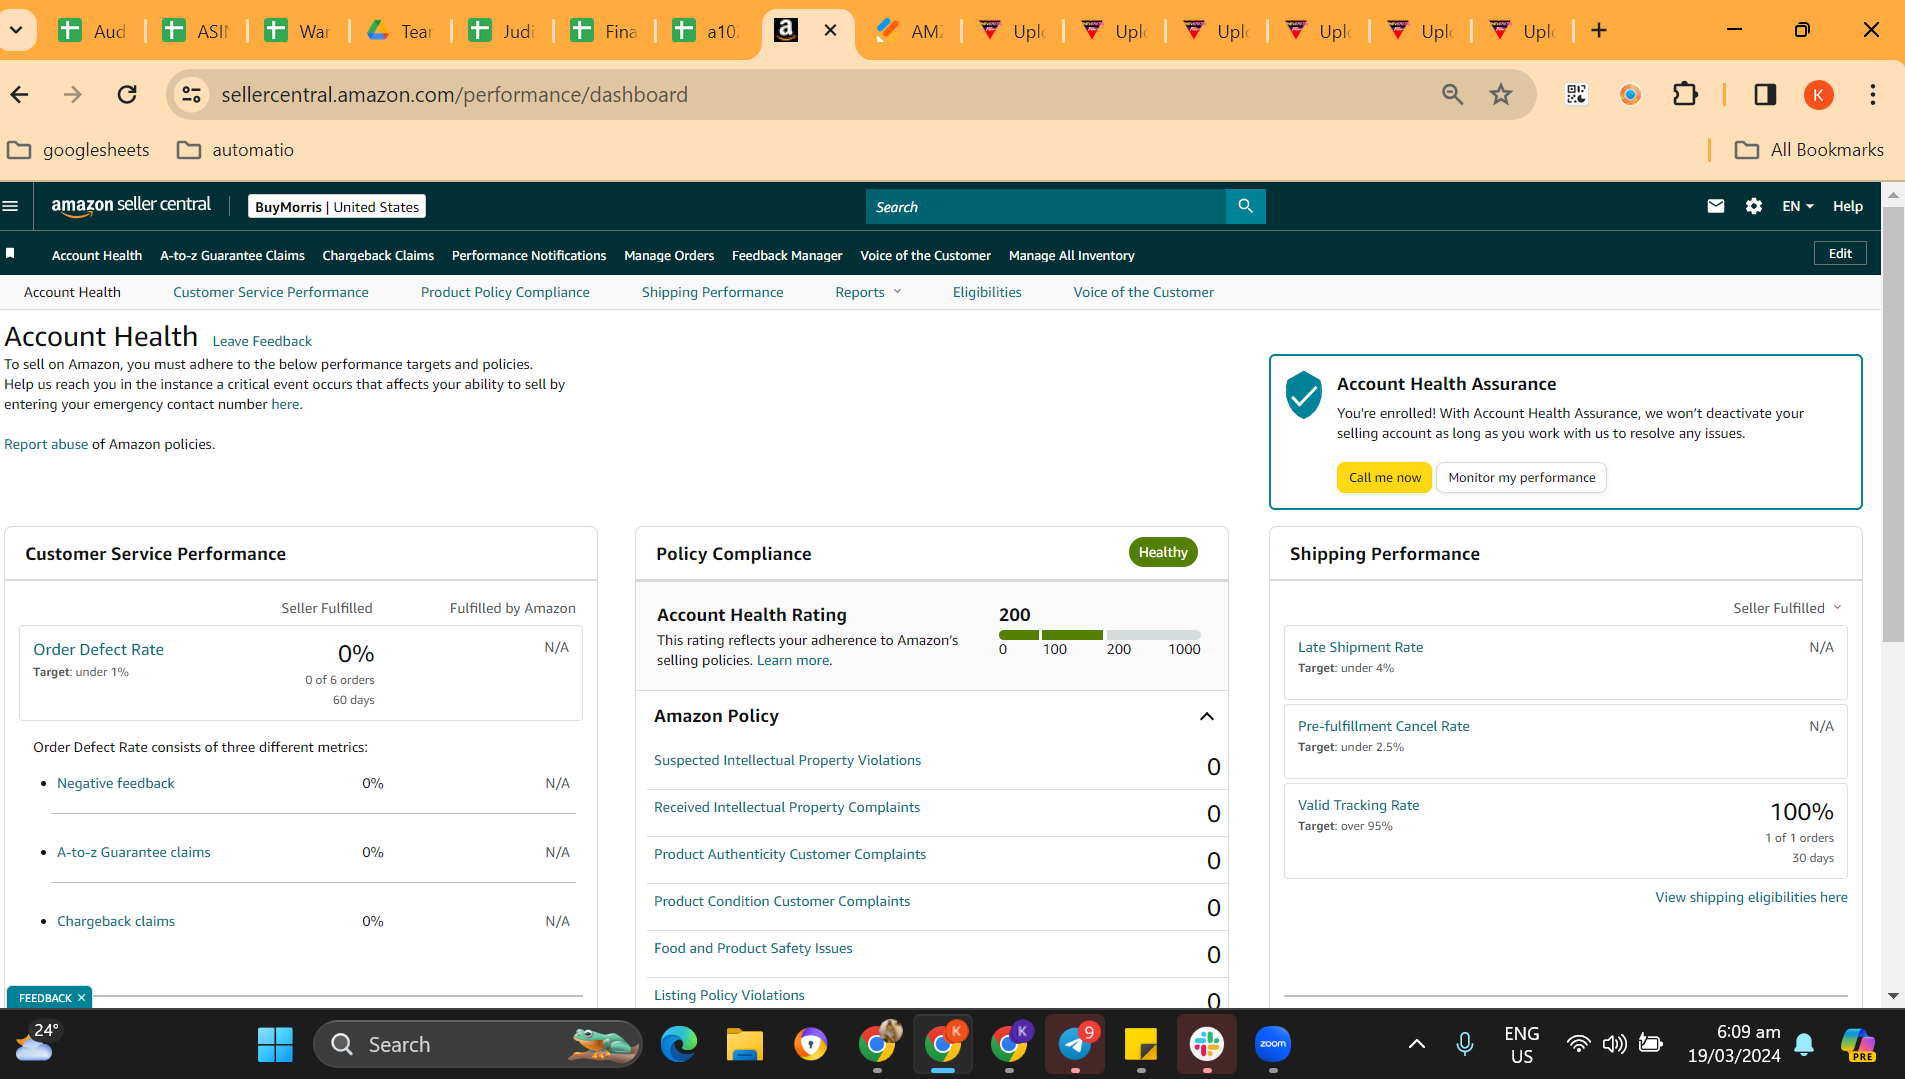The height and width of the screenshot is (1079, 1905).
Task: Open the tab search chevron in Chrome
Action: (x=16, y=30)
